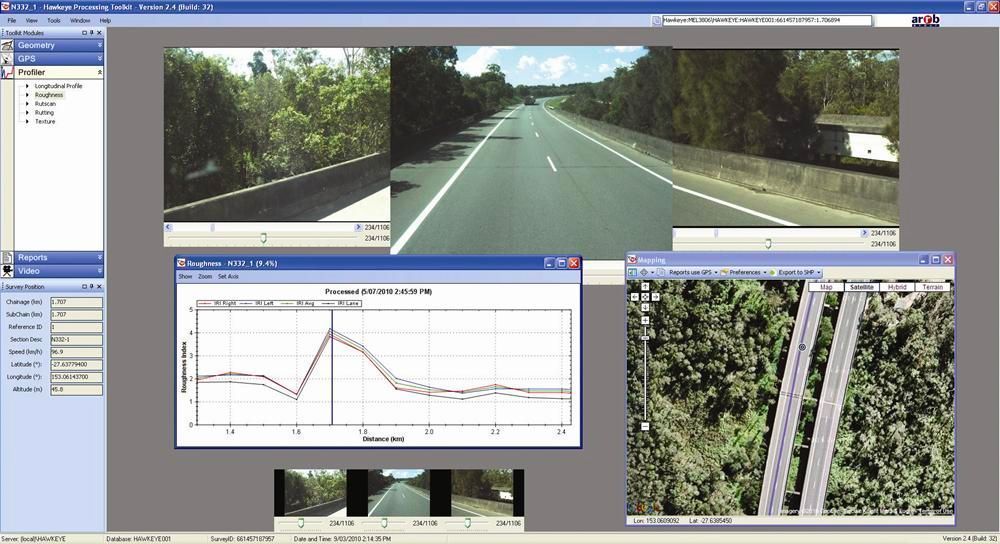Float the Toolkit Modules panel window

85,33
